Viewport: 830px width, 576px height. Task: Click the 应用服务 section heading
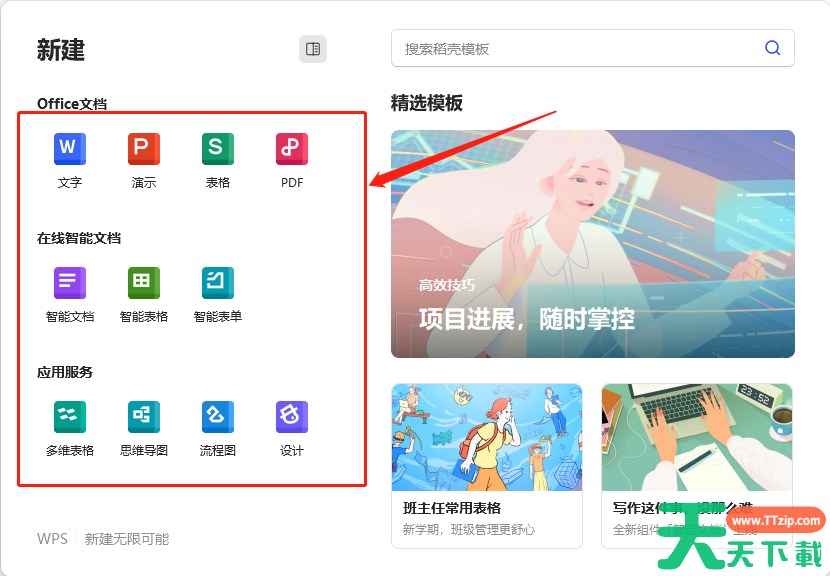[x=65, y=372]
